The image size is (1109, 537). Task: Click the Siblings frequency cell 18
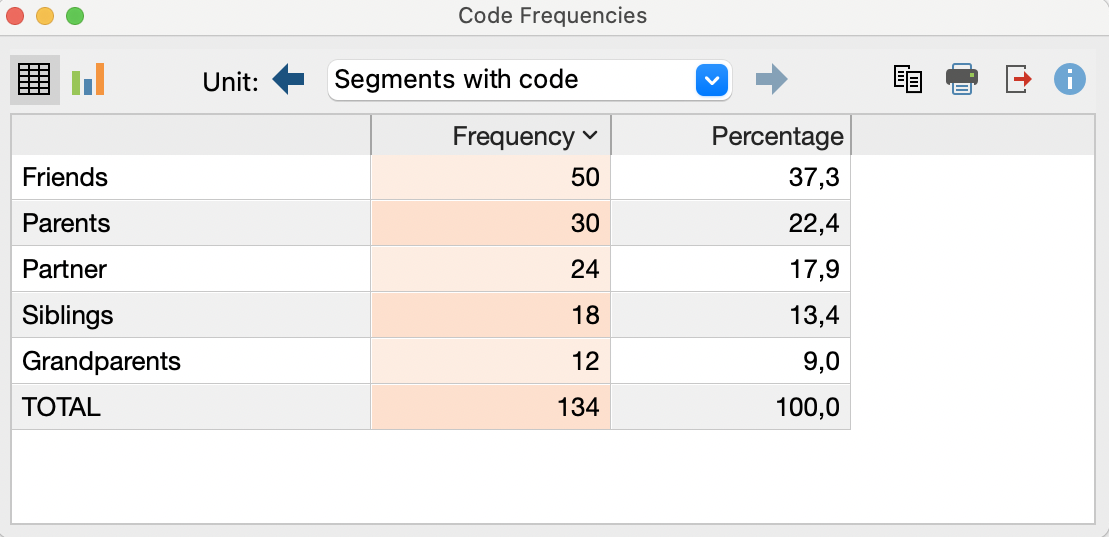[491, 315]
